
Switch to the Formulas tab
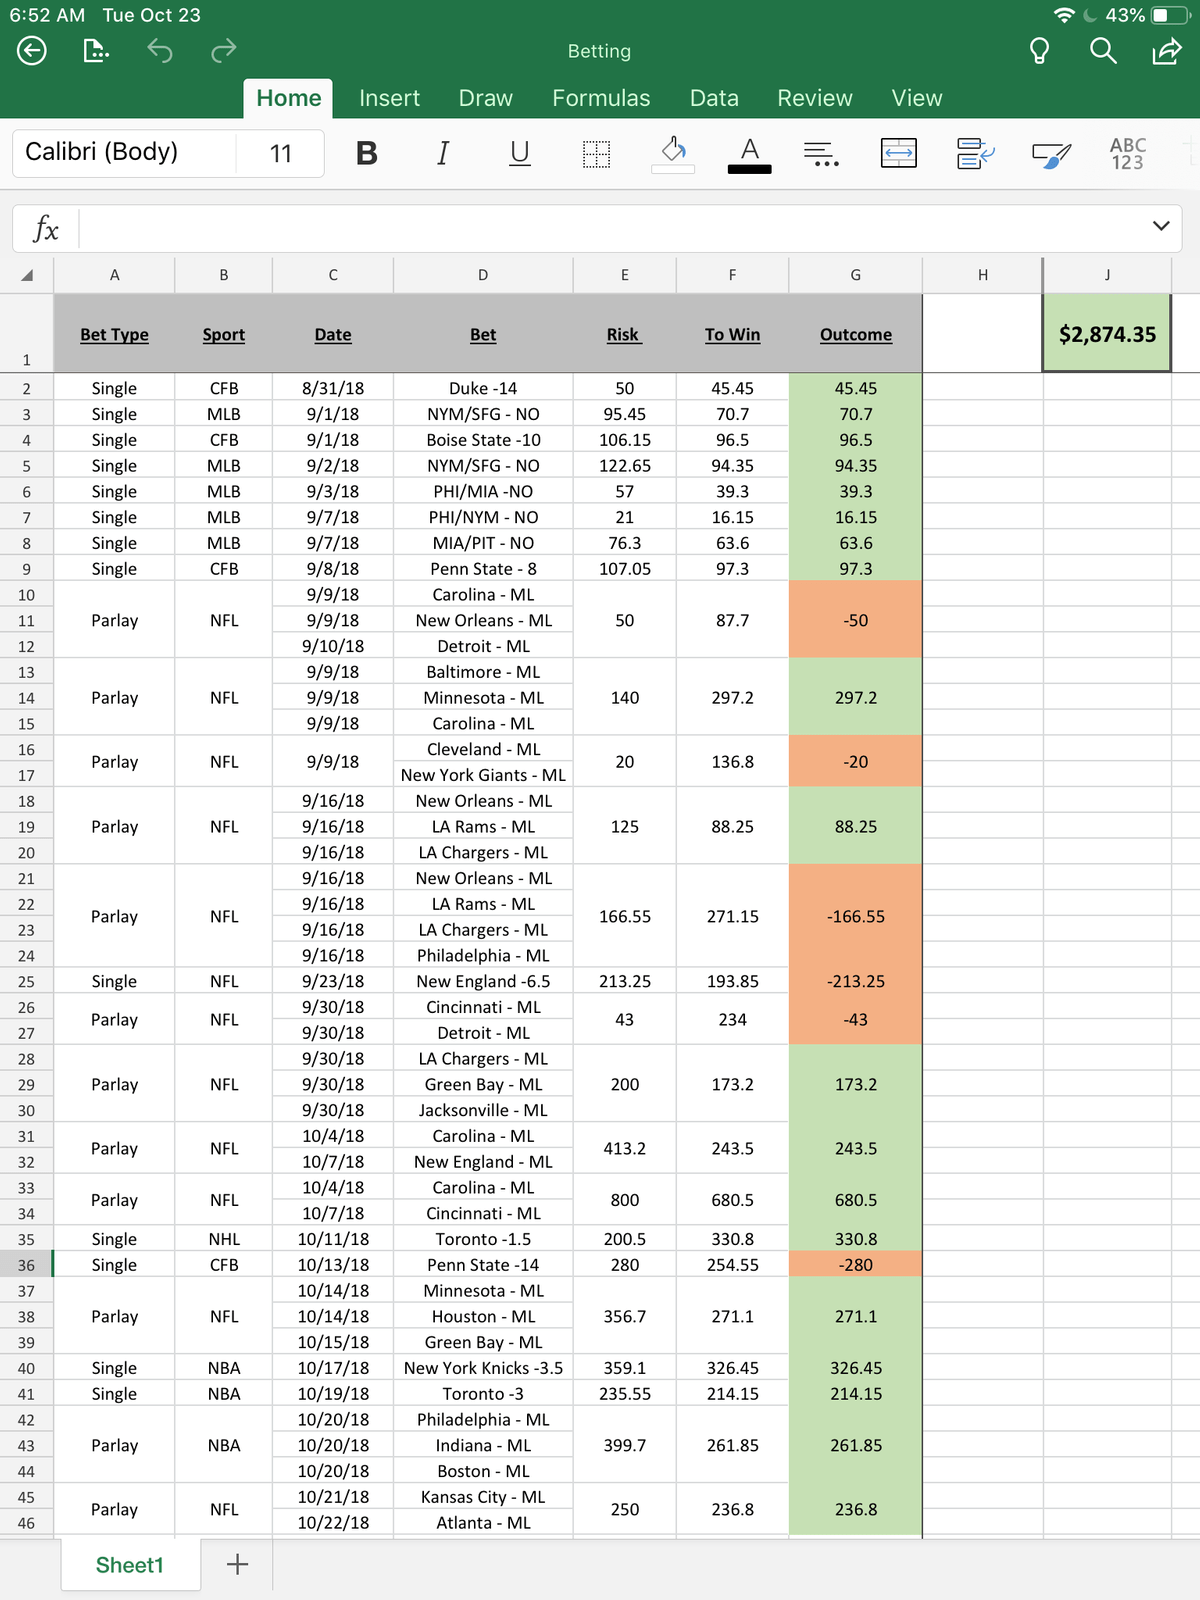[601, 98]
